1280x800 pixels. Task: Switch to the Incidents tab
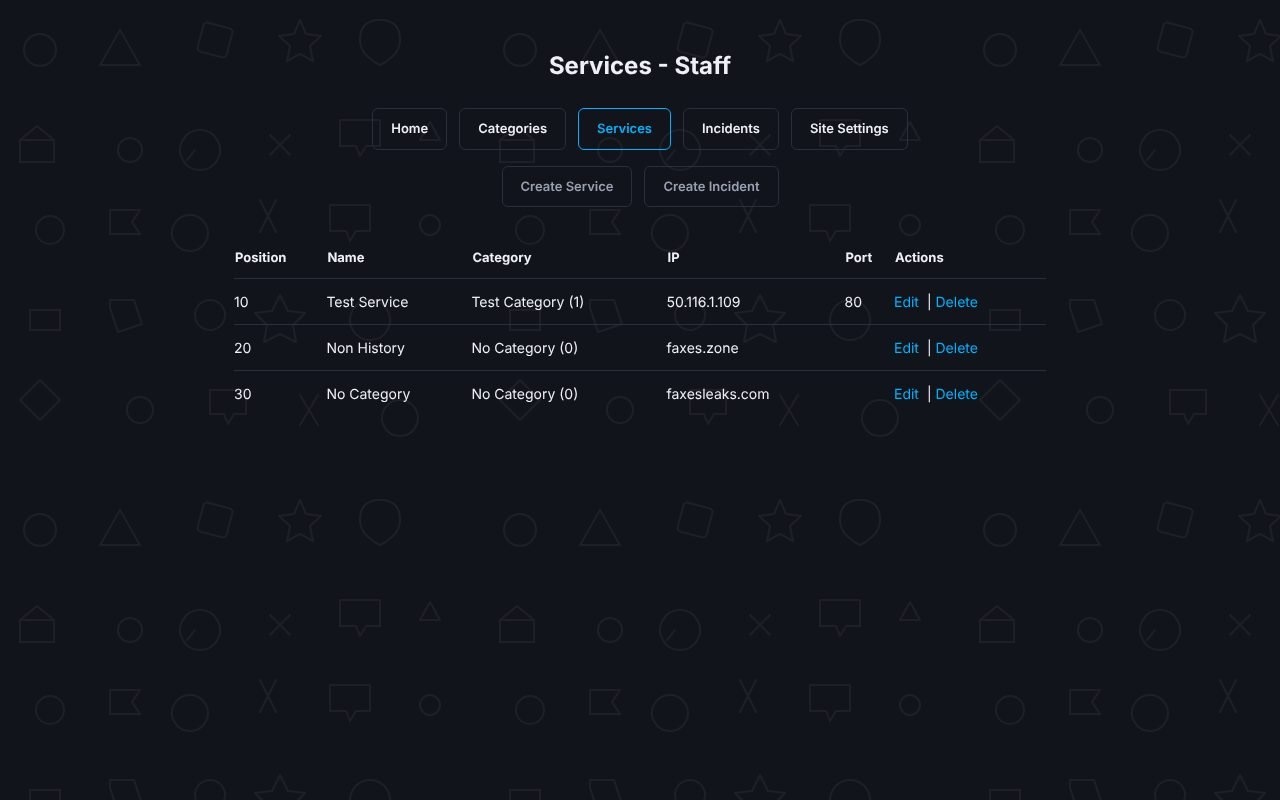point(730,129)
